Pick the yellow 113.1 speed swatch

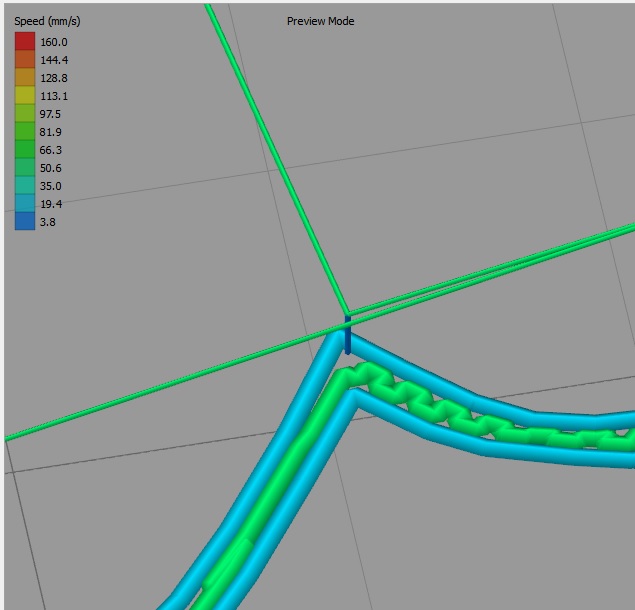[x=24, y=96]
